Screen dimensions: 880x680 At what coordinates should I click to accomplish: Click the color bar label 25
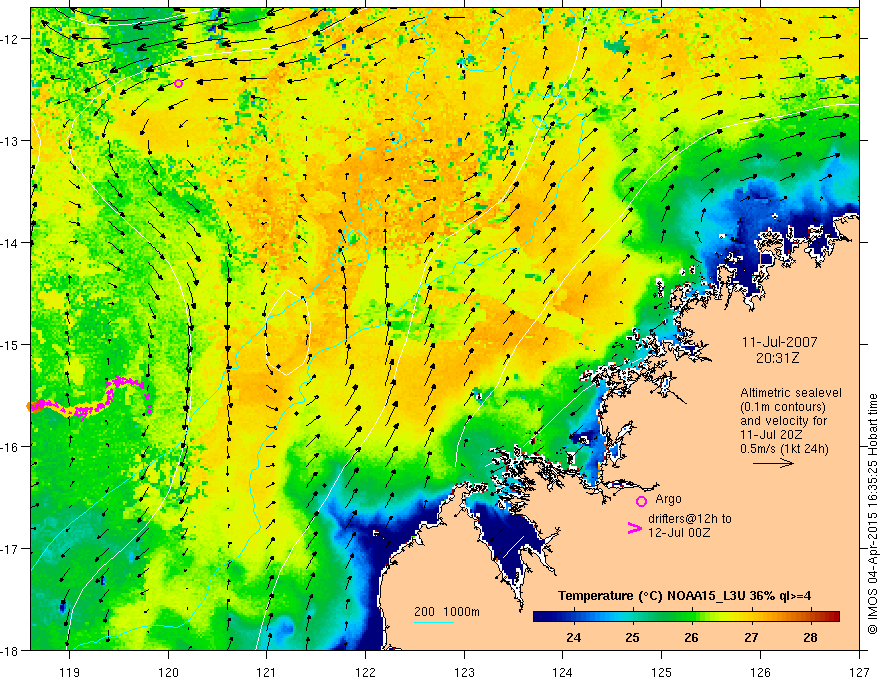(x=632, y=638)
